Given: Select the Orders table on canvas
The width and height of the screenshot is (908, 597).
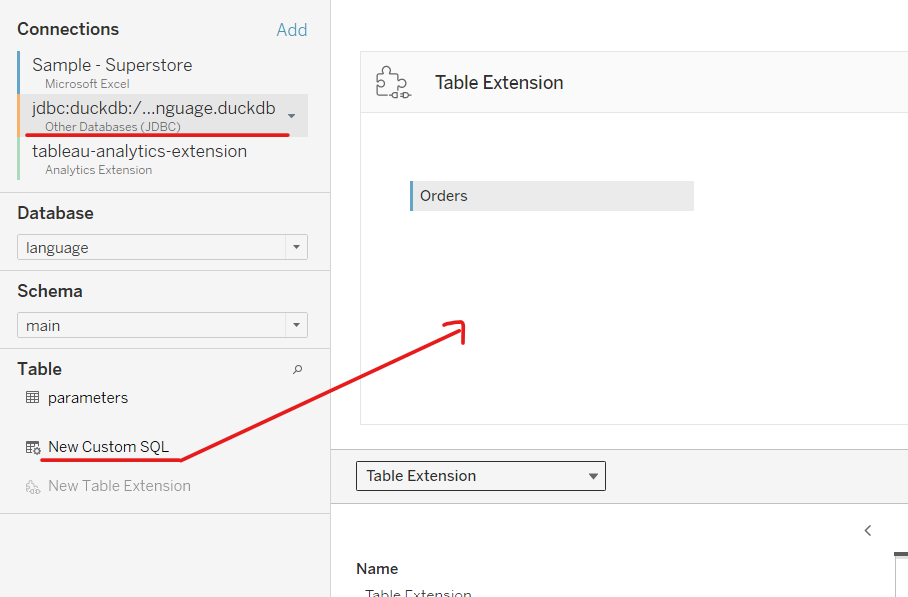Looking at the screenshot, I should tap(551, 196).
